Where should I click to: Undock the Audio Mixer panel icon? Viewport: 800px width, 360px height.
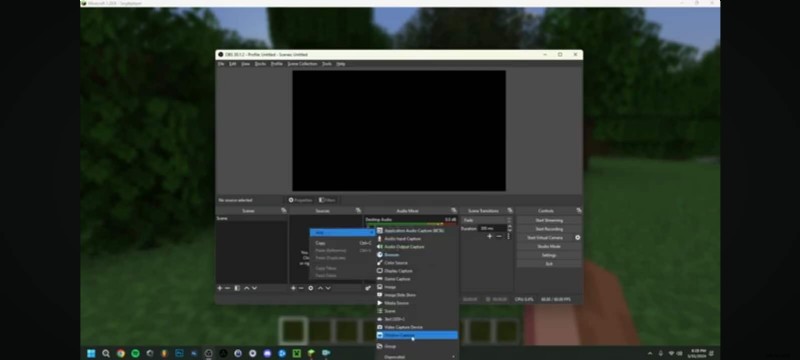click(x=454, y=211)
